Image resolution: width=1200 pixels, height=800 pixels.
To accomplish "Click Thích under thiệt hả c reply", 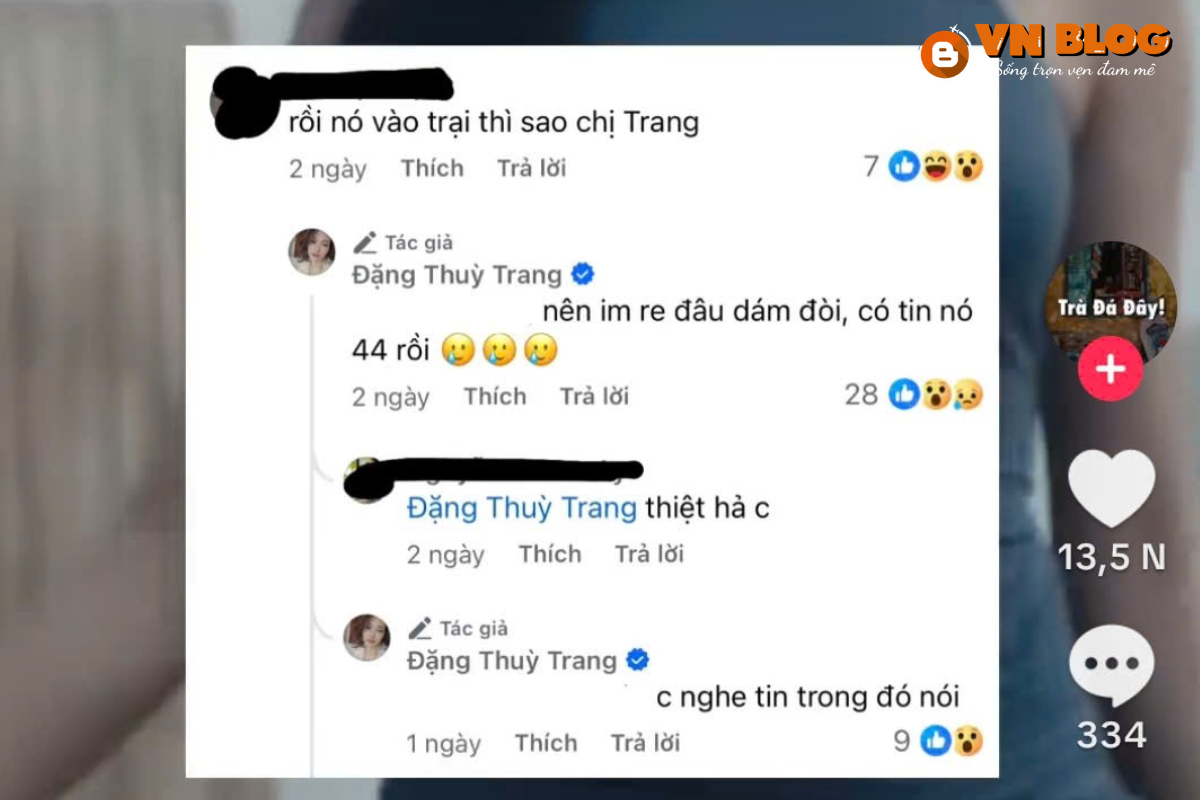I will pos(550,554).
